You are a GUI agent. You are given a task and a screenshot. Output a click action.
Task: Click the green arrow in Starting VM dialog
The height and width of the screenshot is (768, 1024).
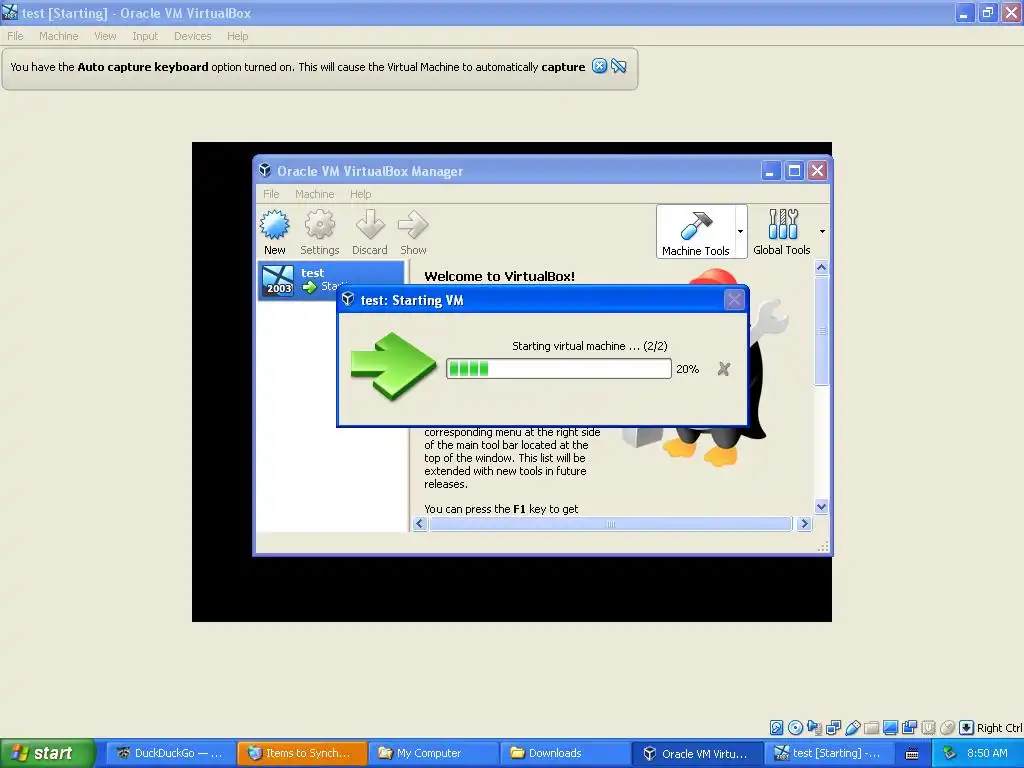pos(393,366)
